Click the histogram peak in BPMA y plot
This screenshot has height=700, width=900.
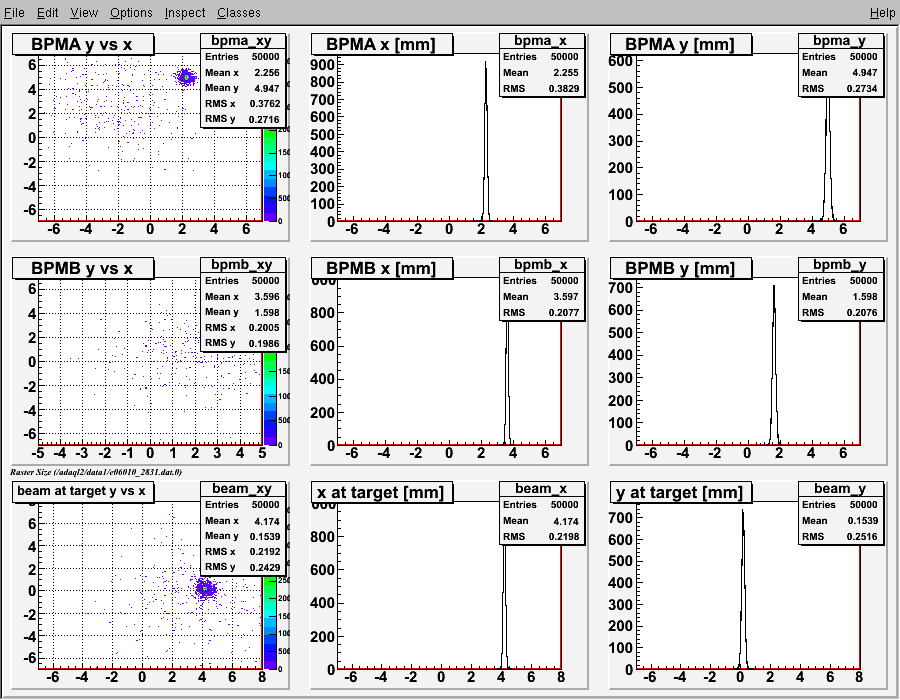pos(828,159)
